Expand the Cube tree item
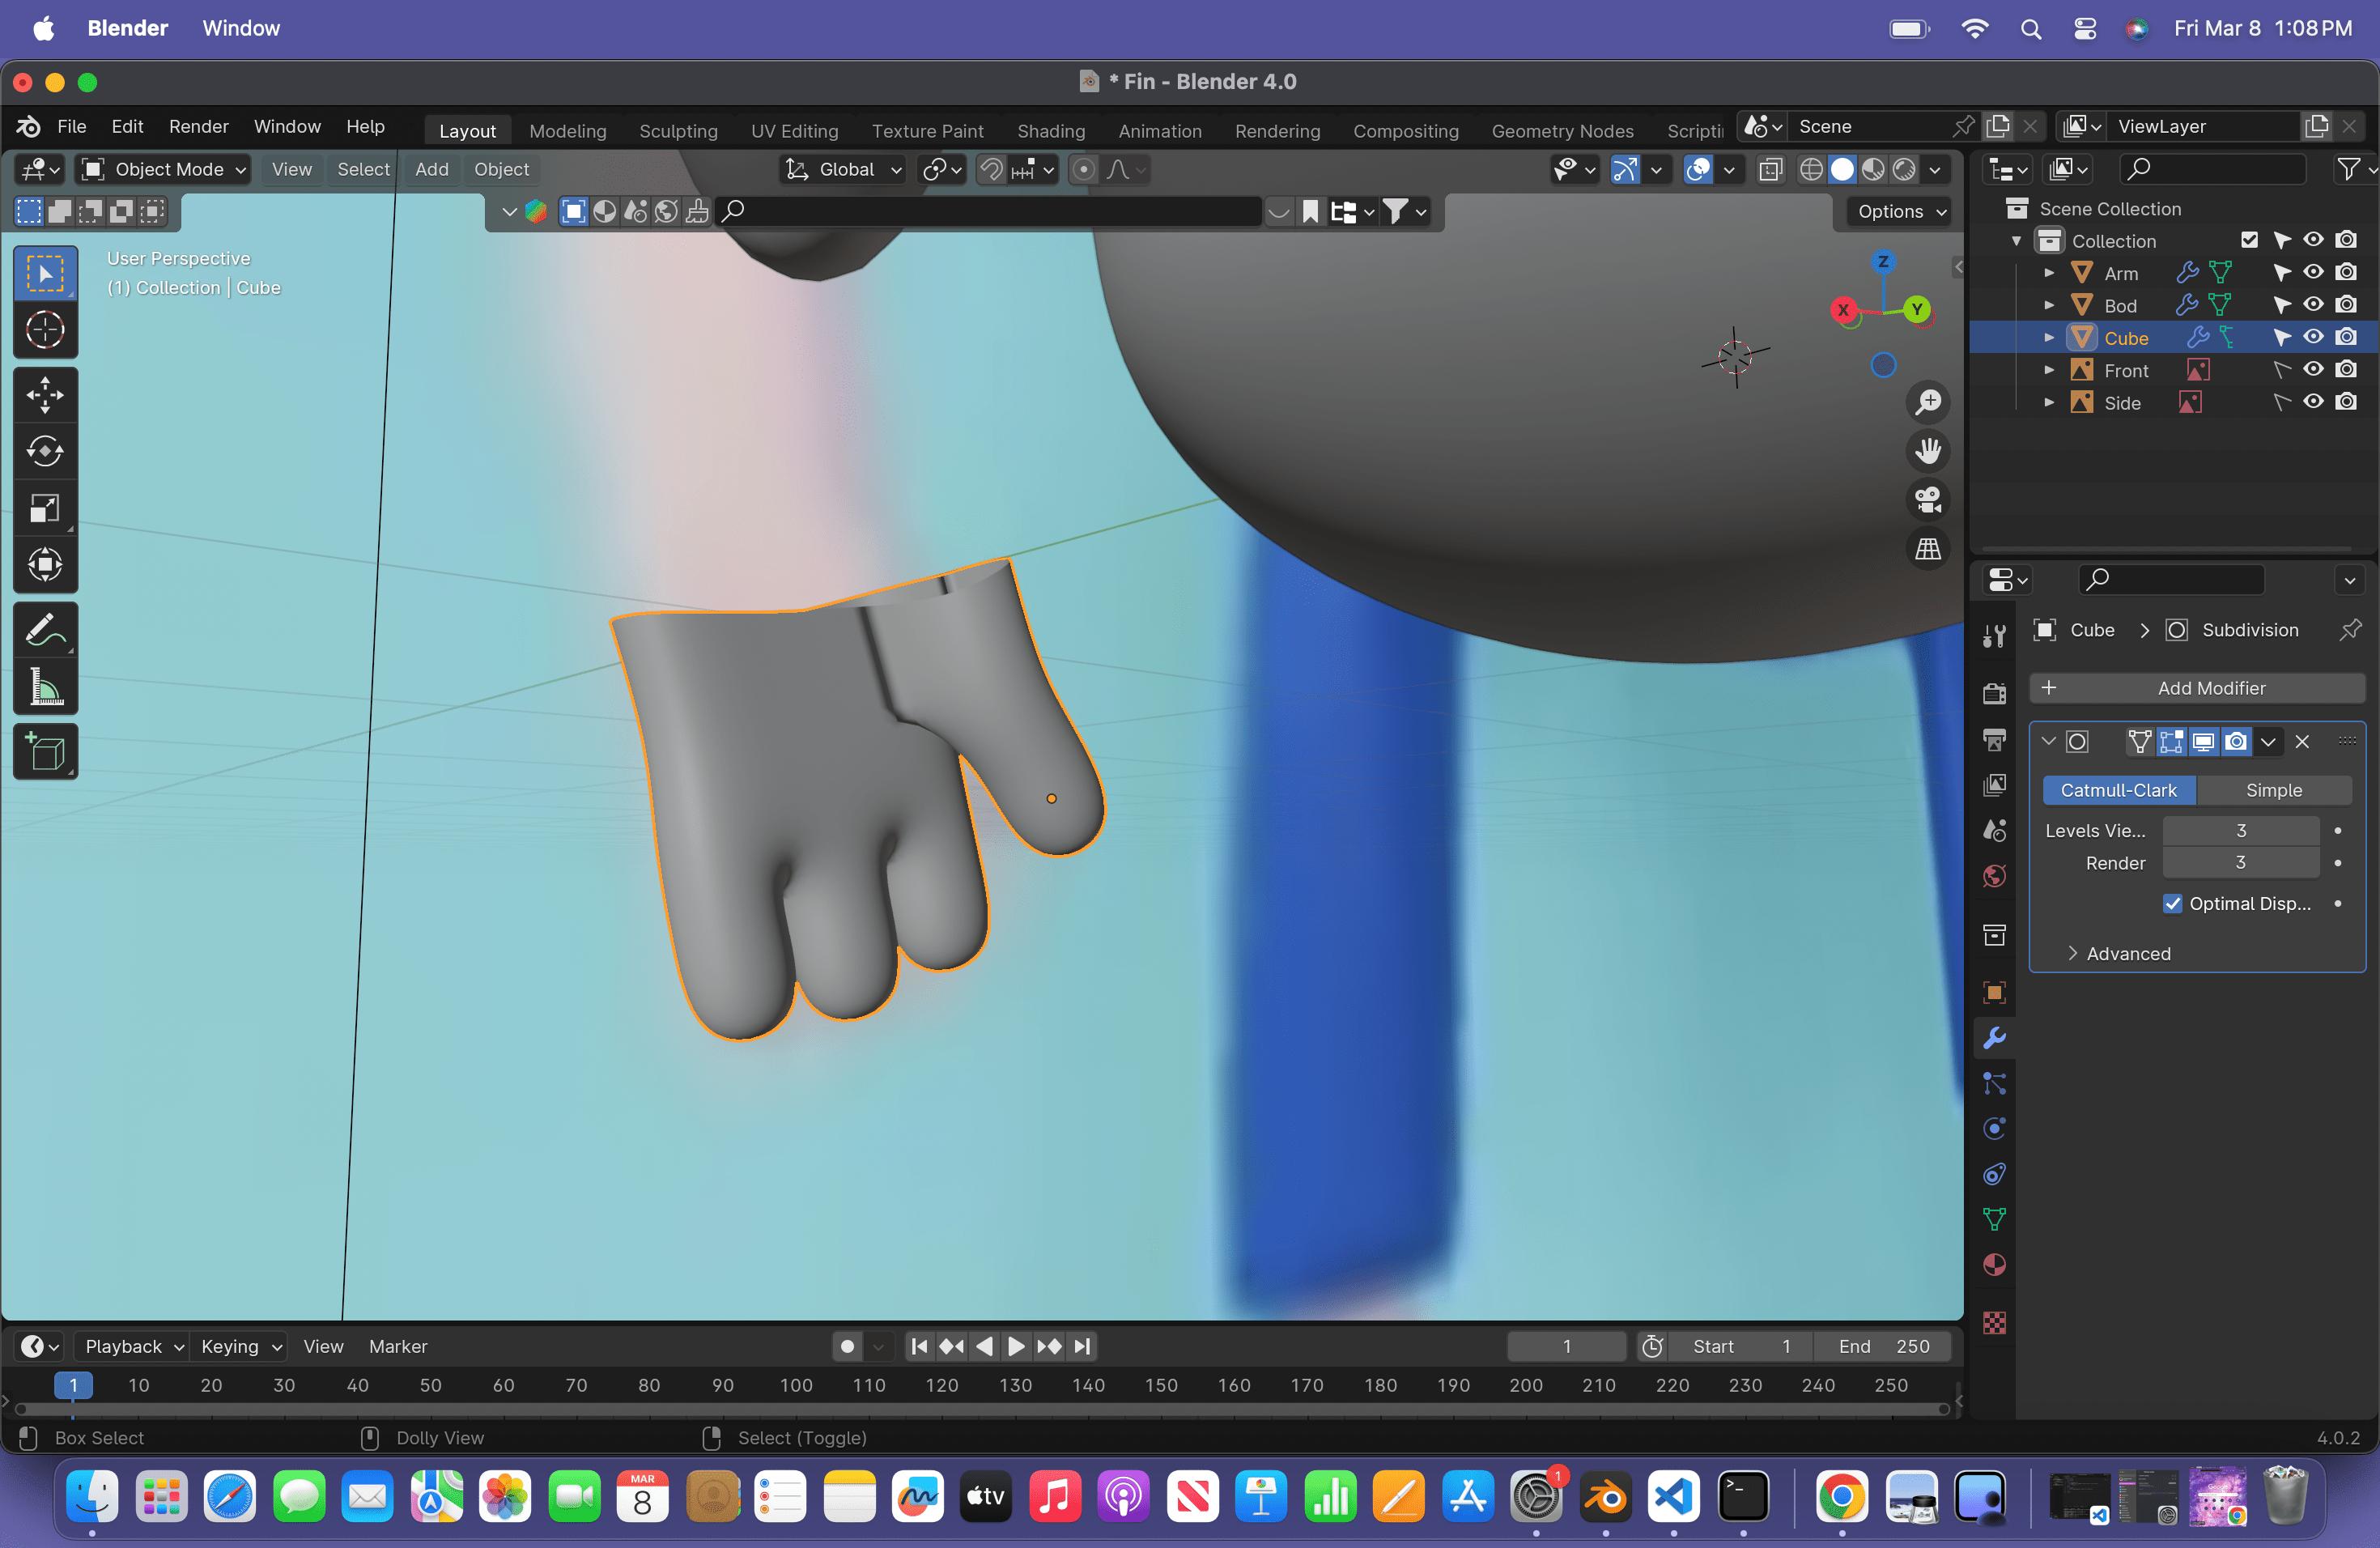This screenshot has height=1548, width=2380. (x=2049, y=338)
